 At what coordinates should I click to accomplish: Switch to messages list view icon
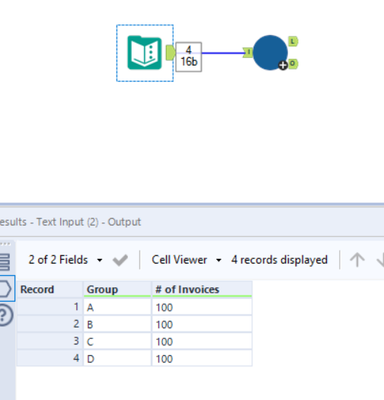[5, 262]
